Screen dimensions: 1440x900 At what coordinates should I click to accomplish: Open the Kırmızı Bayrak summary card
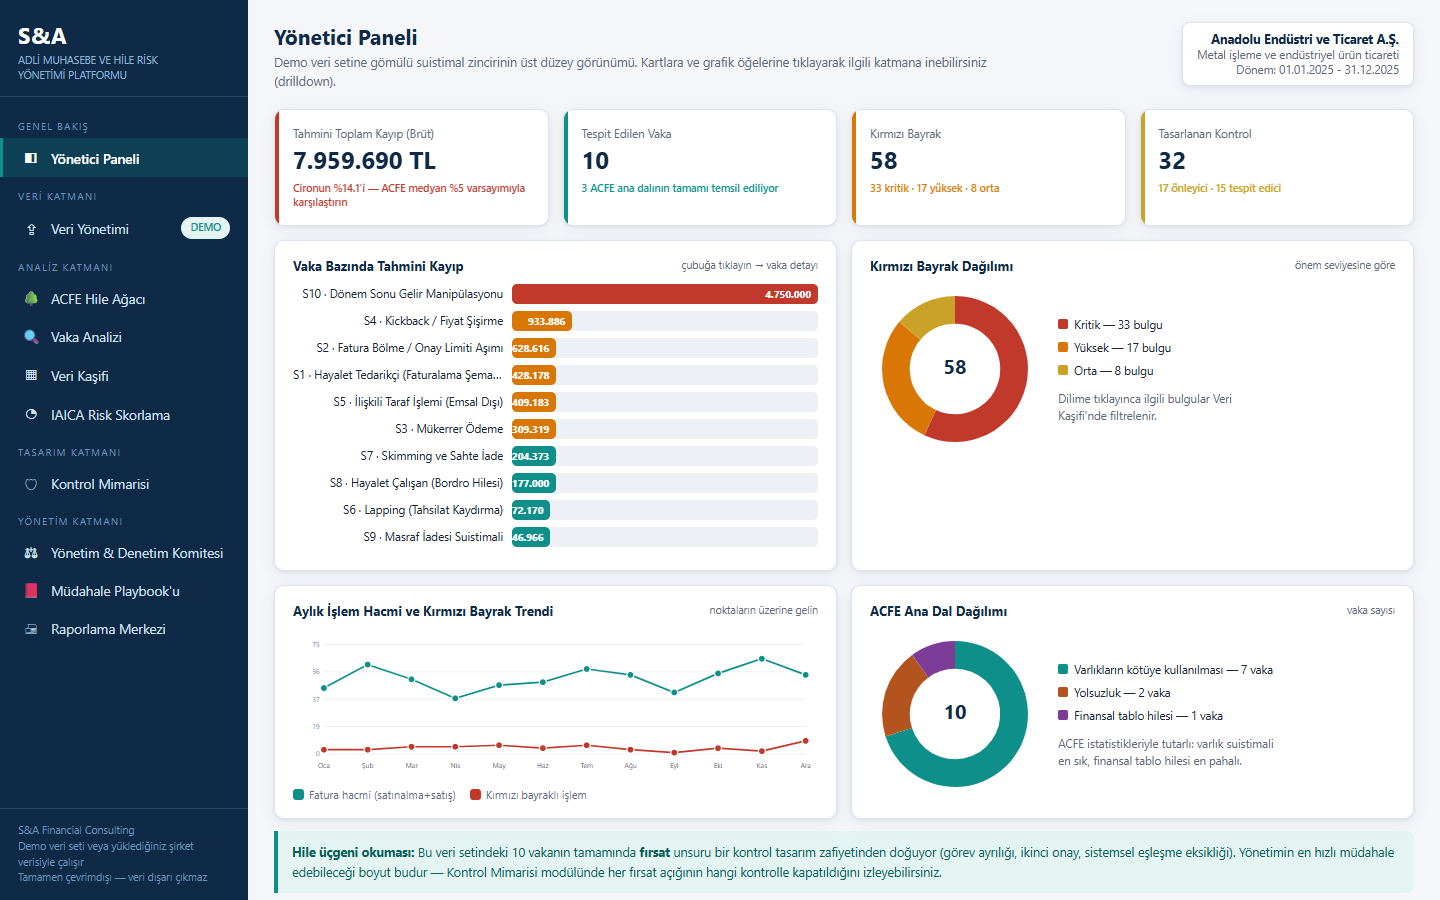(989, 168)
